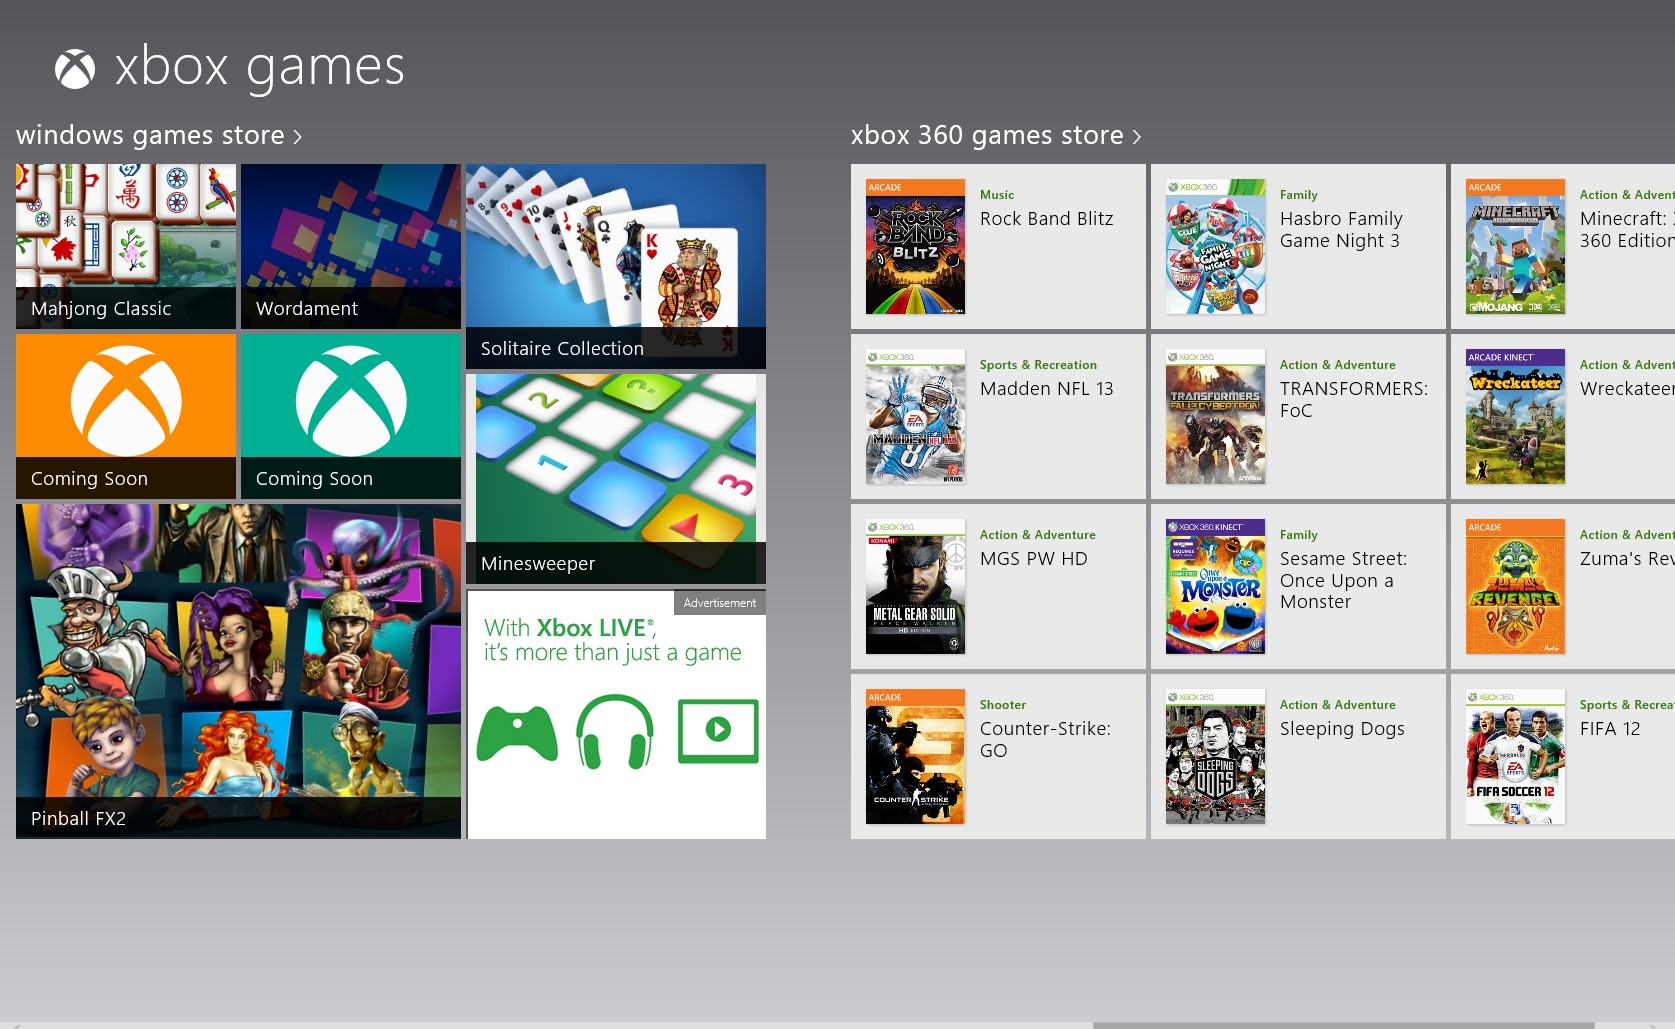Open the Xbox LIVE advertisement text
The height and width of the screenshot is (1029, 1675).
[x=613, y=640]
